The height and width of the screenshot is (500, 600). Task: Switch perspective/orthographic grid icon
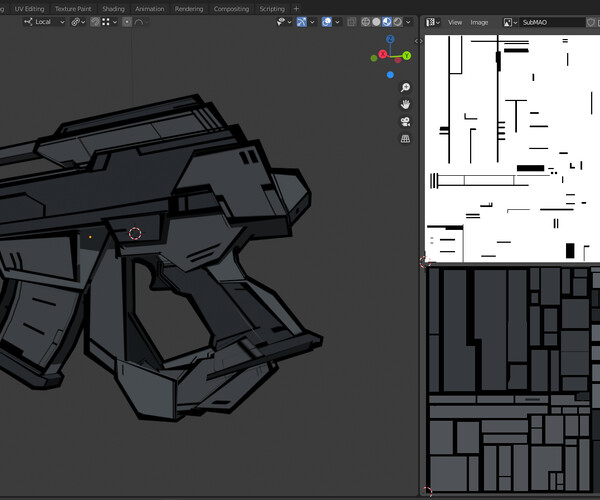pyautogui.click(x=405, y=138)
